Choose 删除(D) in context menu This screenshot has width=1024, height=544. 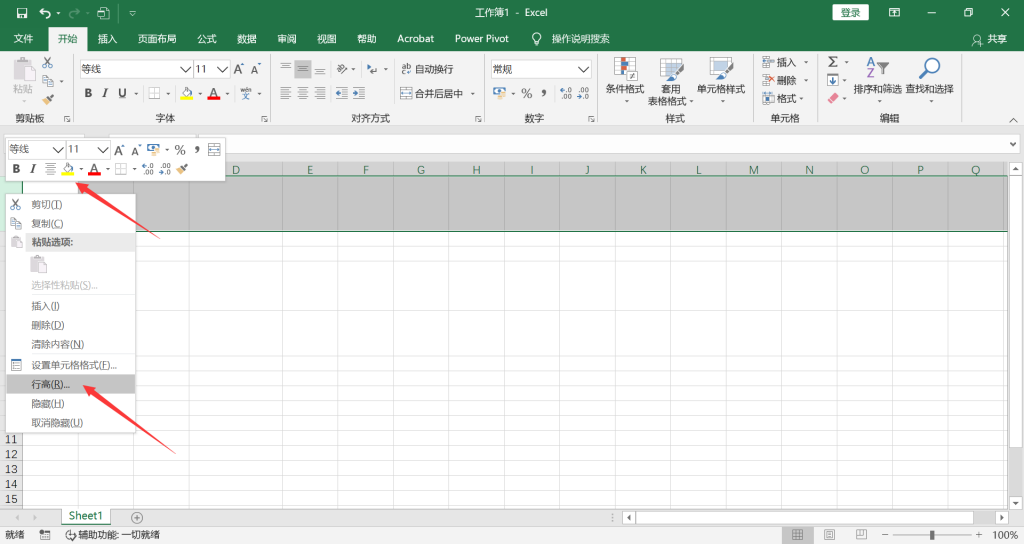tap(71, 325)
